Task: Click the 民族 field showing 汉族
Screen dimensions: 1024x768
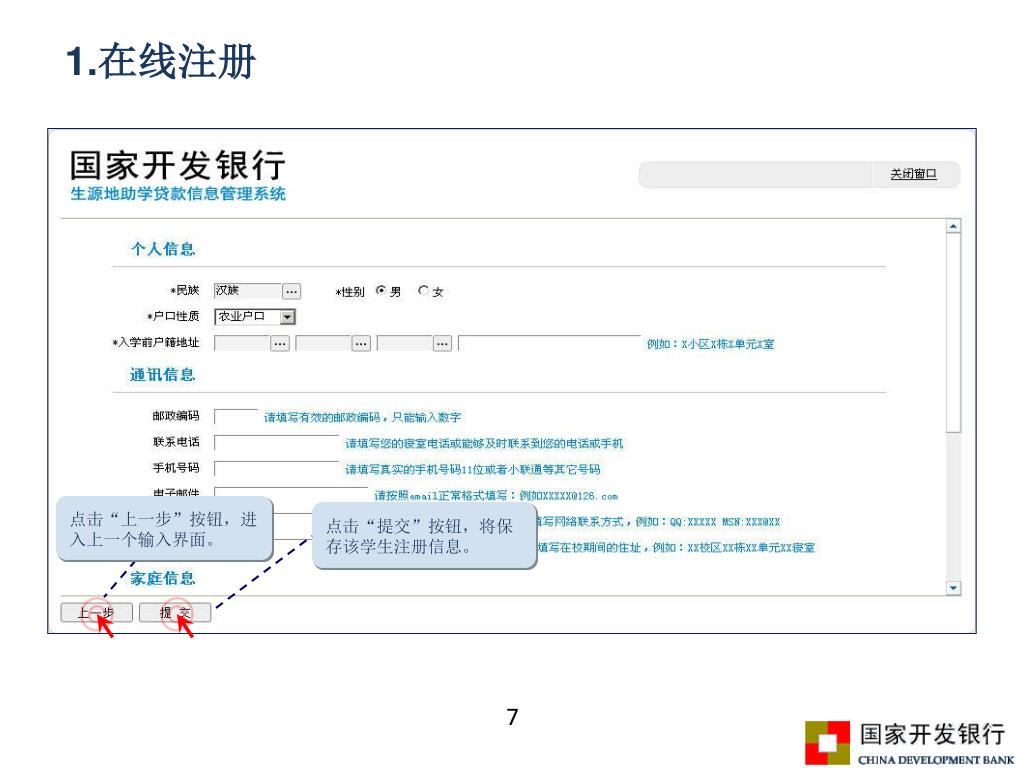Action: 248,291
